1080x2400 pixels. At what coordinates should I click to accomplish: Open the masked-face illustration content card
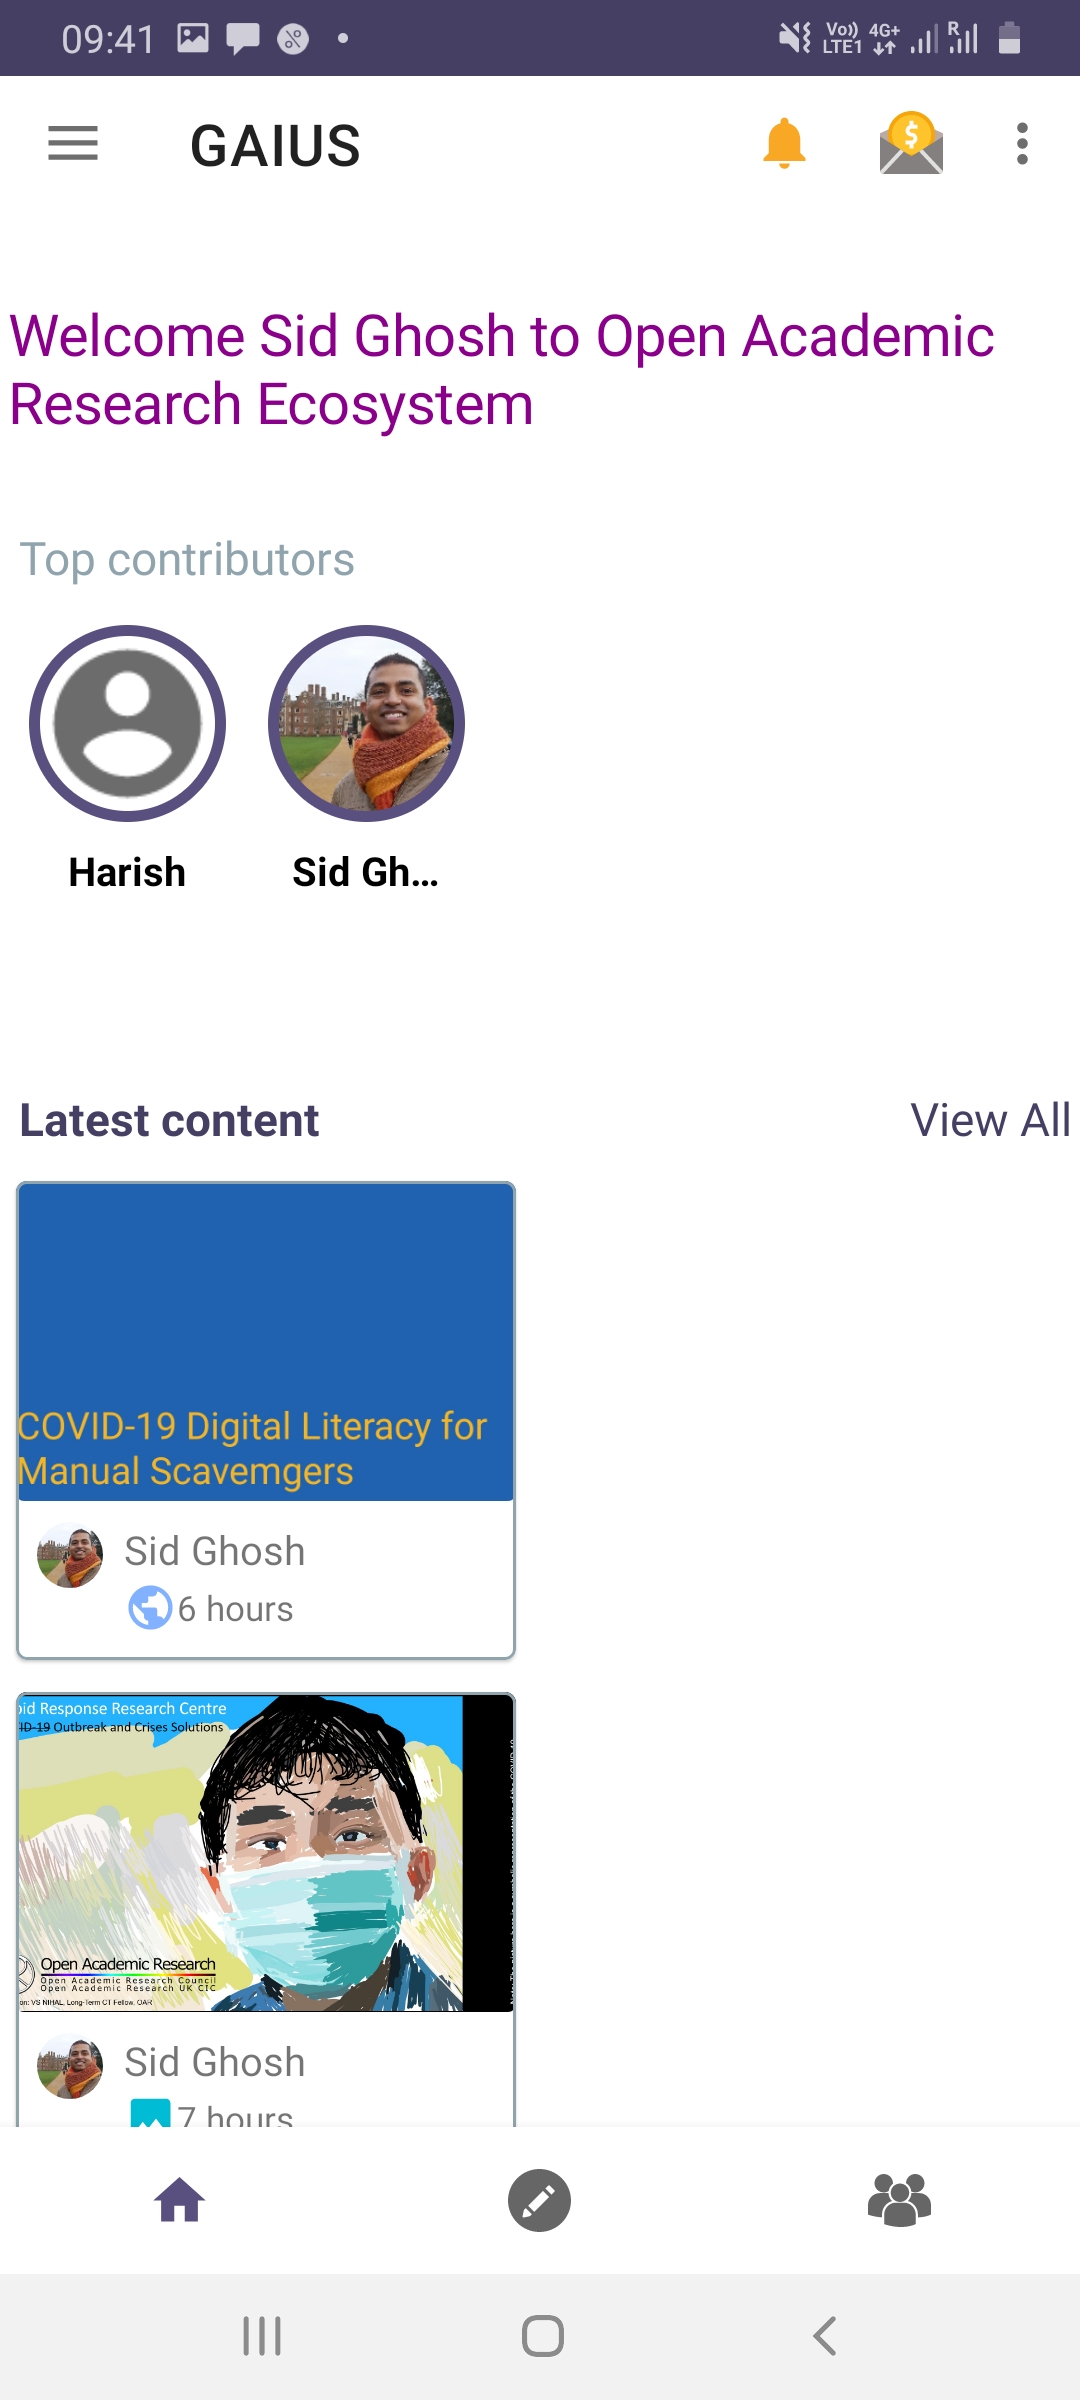[266, 1910]
